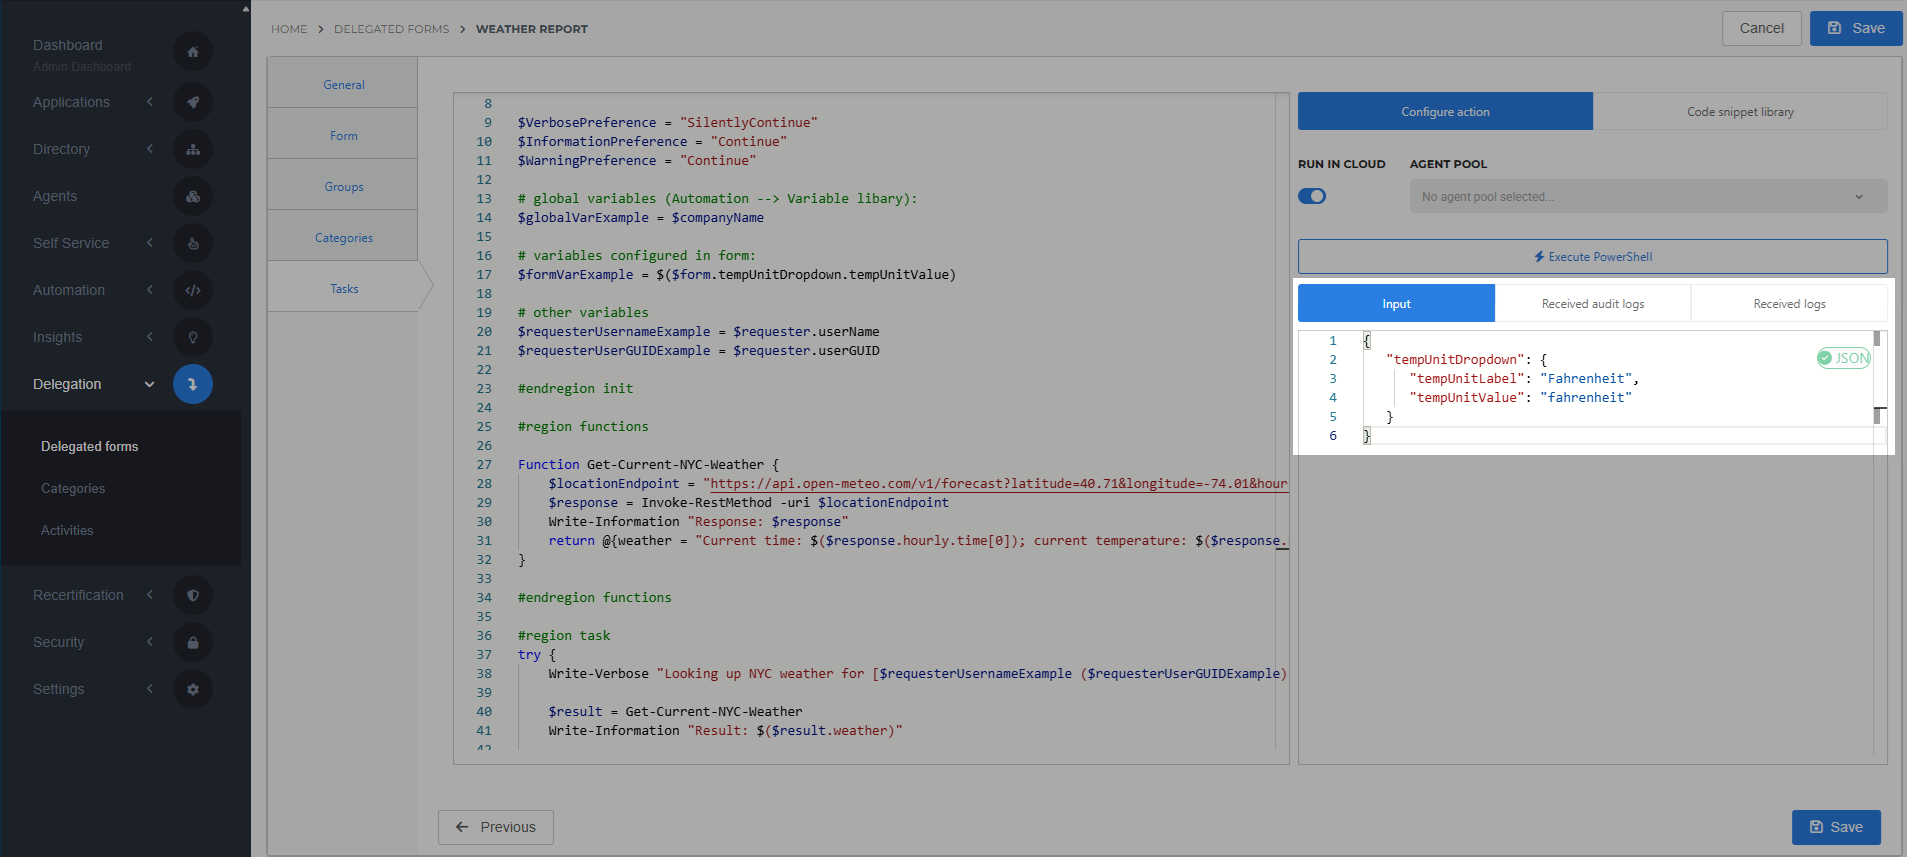Click the Dashboard home icon

(x=193, y=52)
